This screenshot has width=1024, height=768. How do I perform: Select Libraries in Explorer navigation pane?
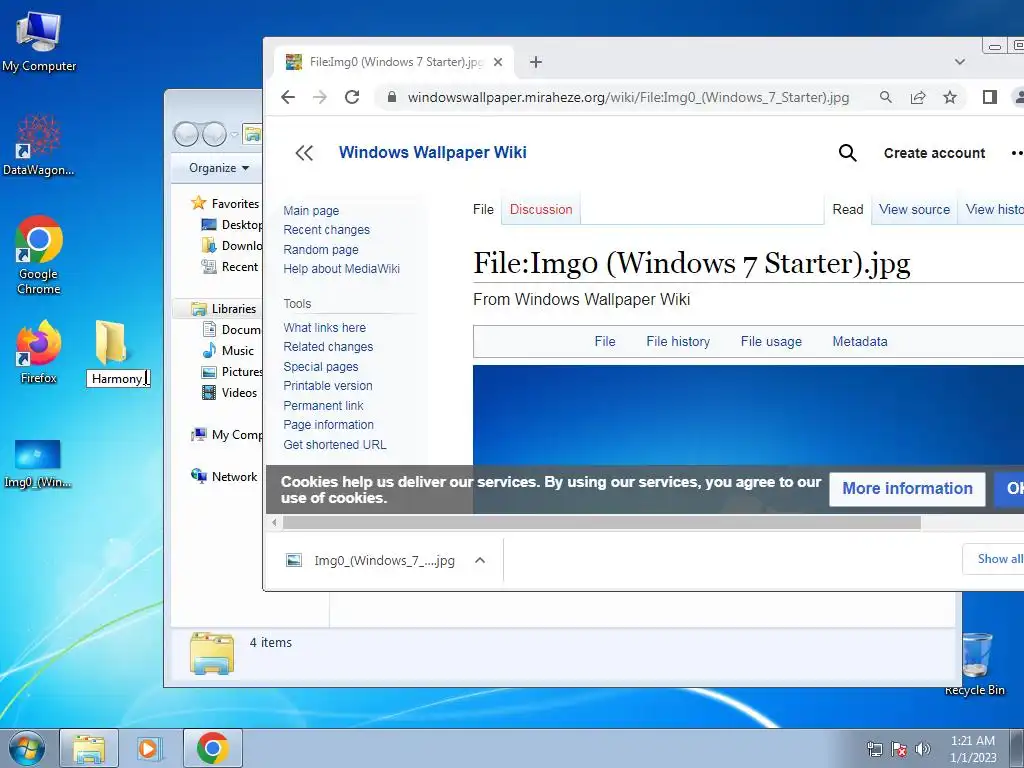coord(223,308)
